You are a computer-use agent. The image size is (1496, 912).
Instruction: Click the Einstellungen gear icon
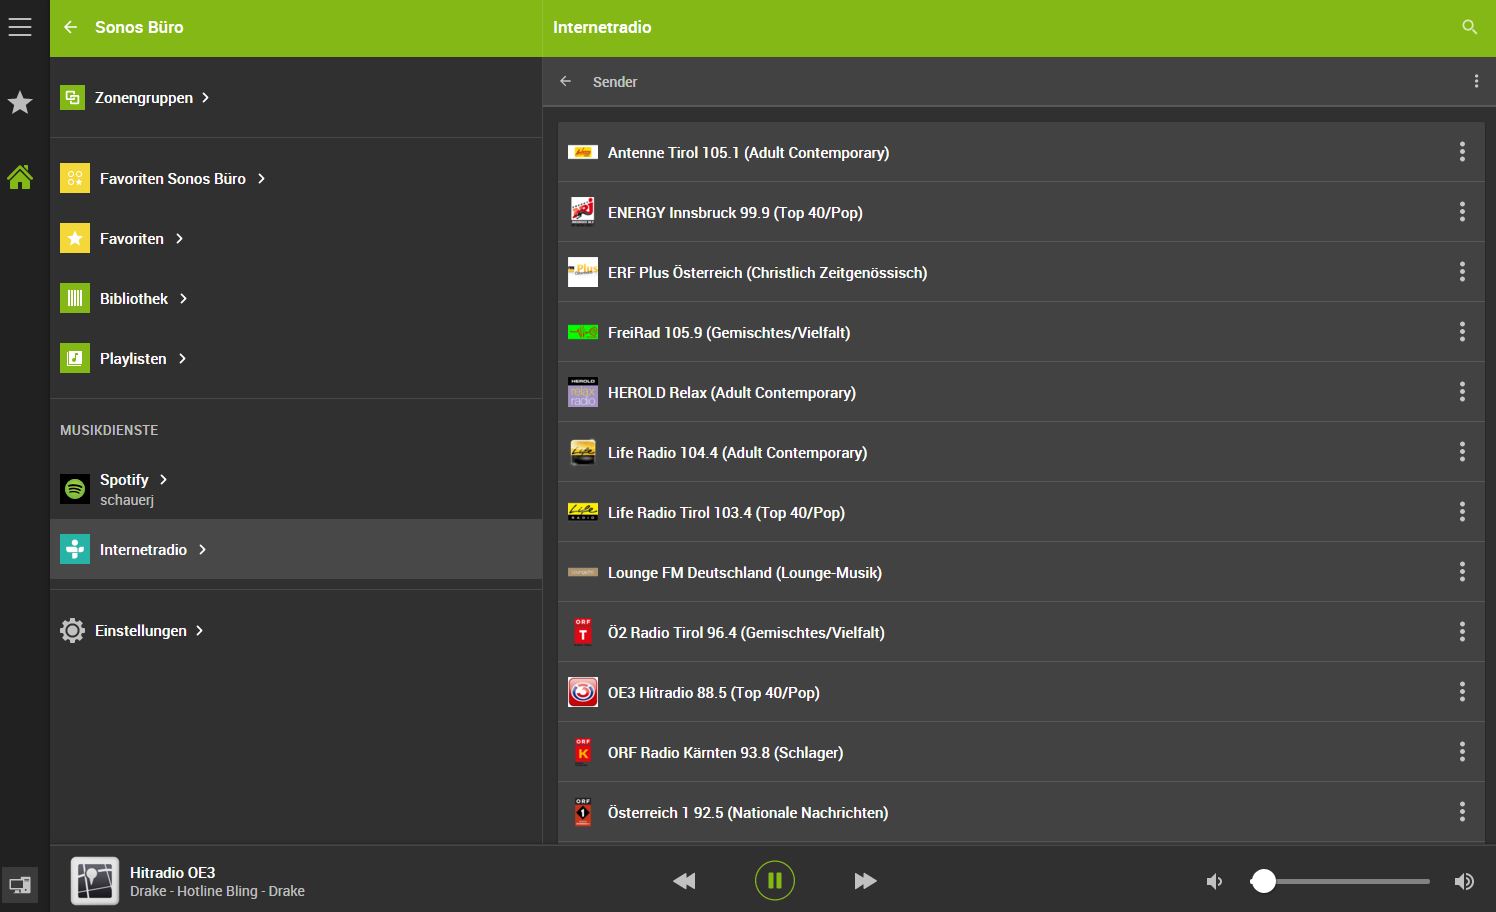(x=72, y=630)
